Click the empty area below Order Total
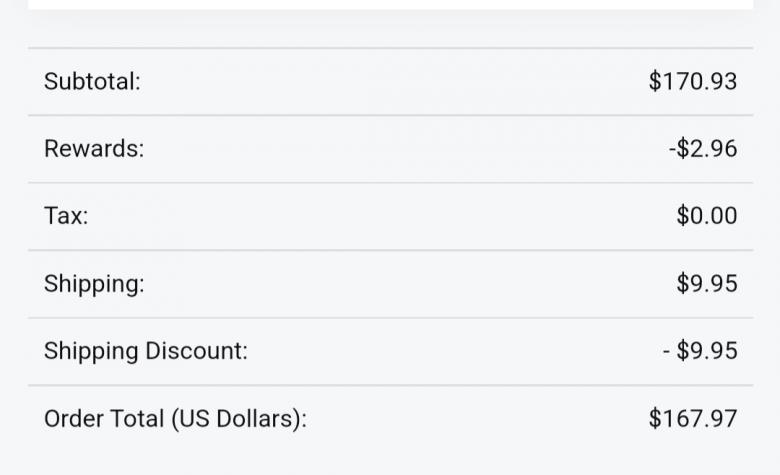 [390, 460]
